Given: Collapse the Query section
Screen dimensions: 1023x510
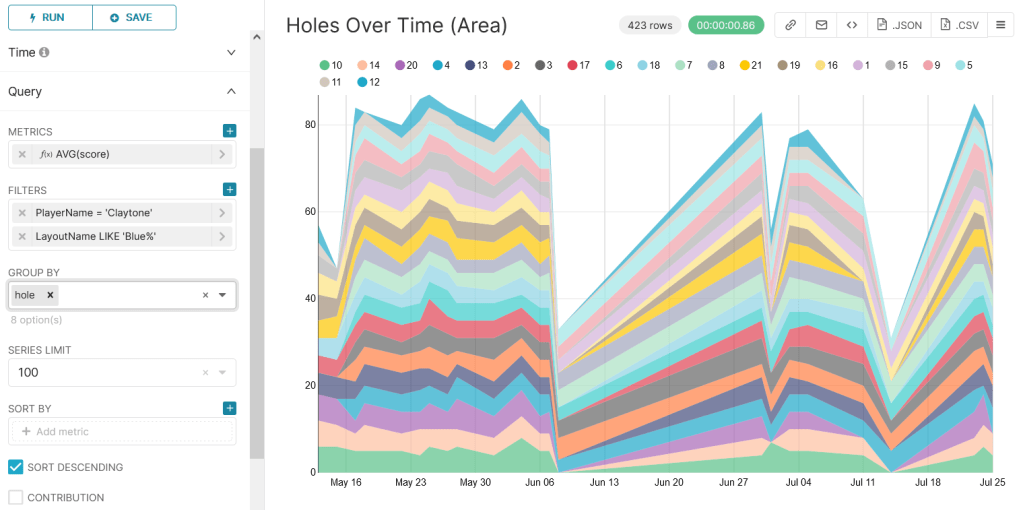Looking at the screenshot, I should point(231,91).
